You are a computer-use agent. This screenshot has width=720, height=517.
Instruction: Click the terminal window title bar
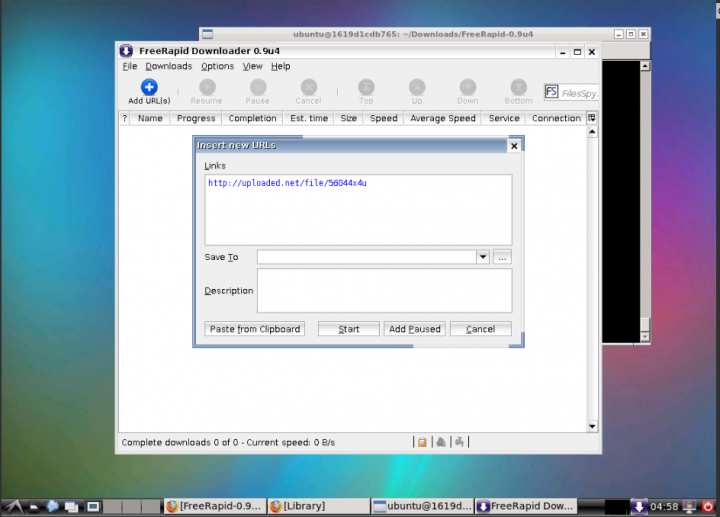tap(413, 34)
